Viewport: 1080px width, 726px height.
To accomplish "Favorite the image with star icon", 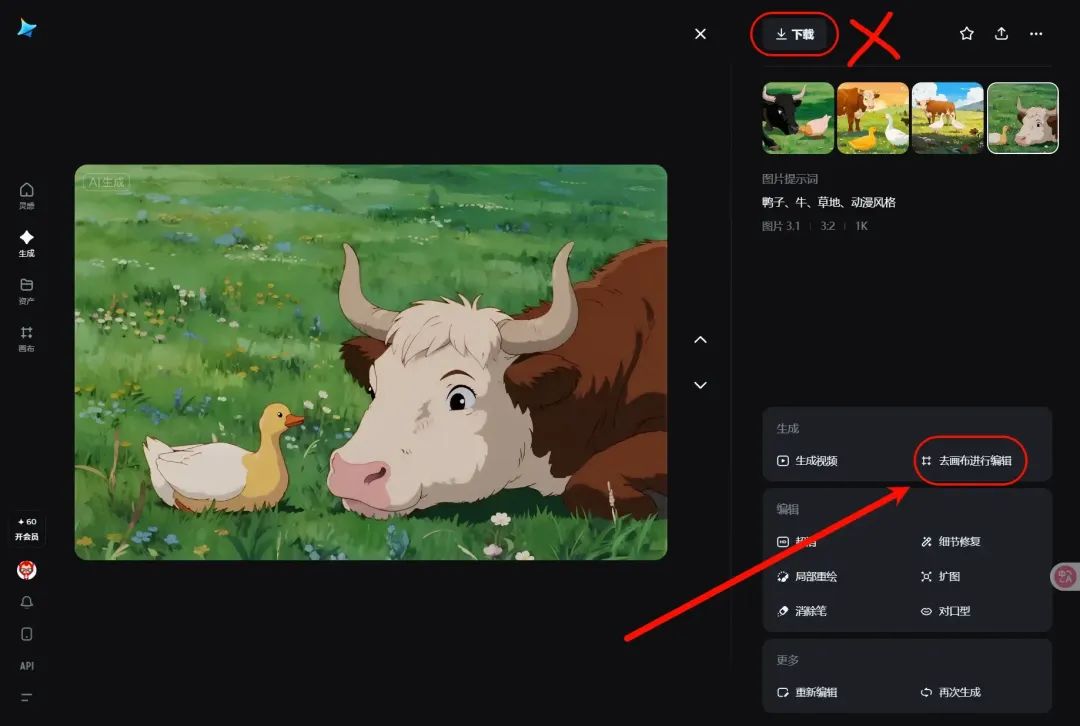I will pos(966,34).
